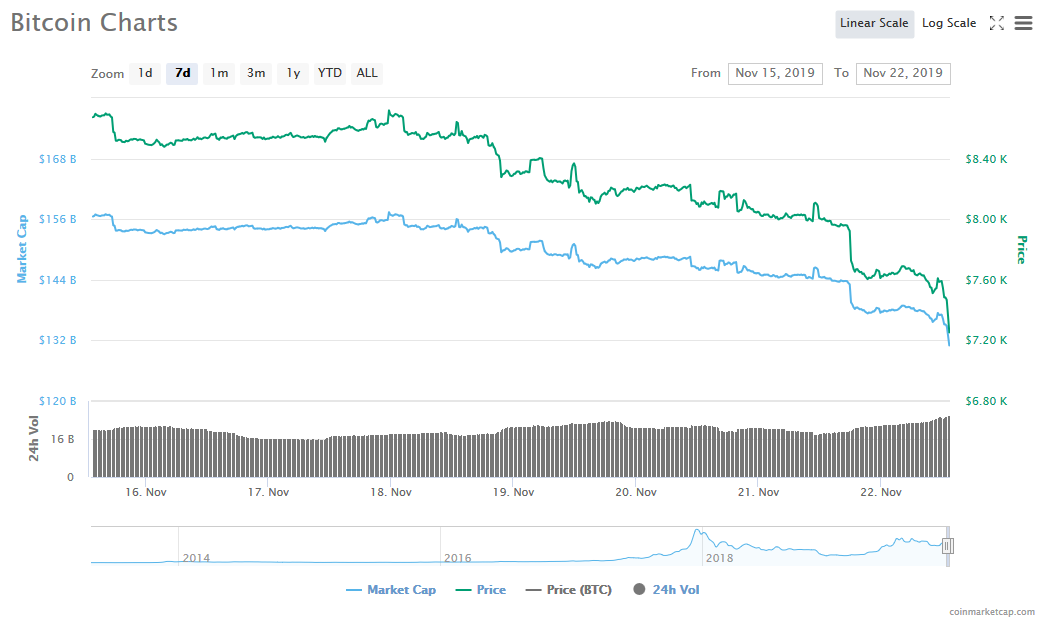Screen dimensions: 1045x620
Task: Set zoom to 7d
Action: point(183,73)
